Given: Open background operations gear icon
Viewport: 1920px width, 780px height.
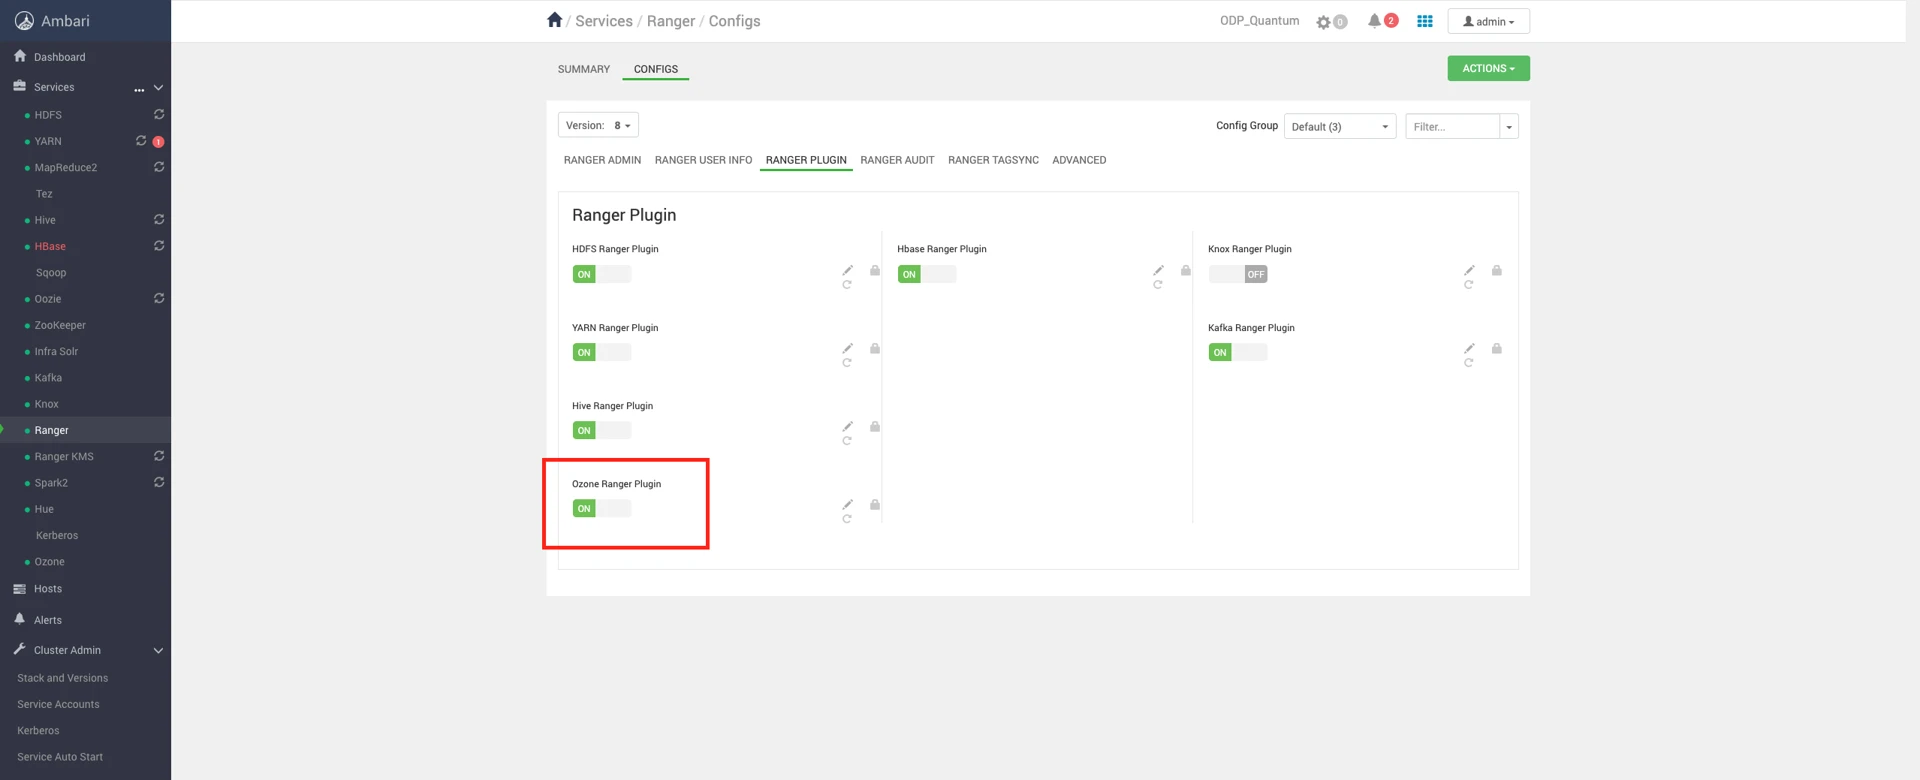Looking at the screenshot, I should pos(1324,22).
